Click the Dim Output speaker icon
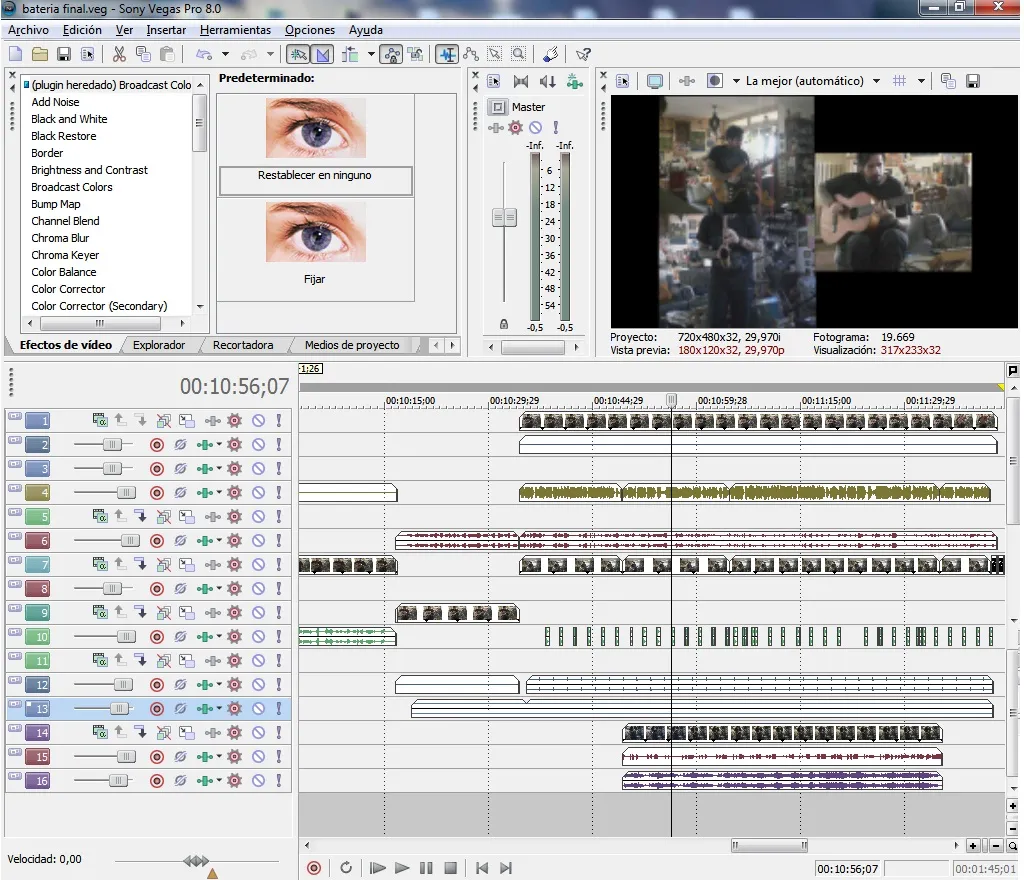This screenshot has height=880, width=1024. pyautogui.click(x=547, y=81)
